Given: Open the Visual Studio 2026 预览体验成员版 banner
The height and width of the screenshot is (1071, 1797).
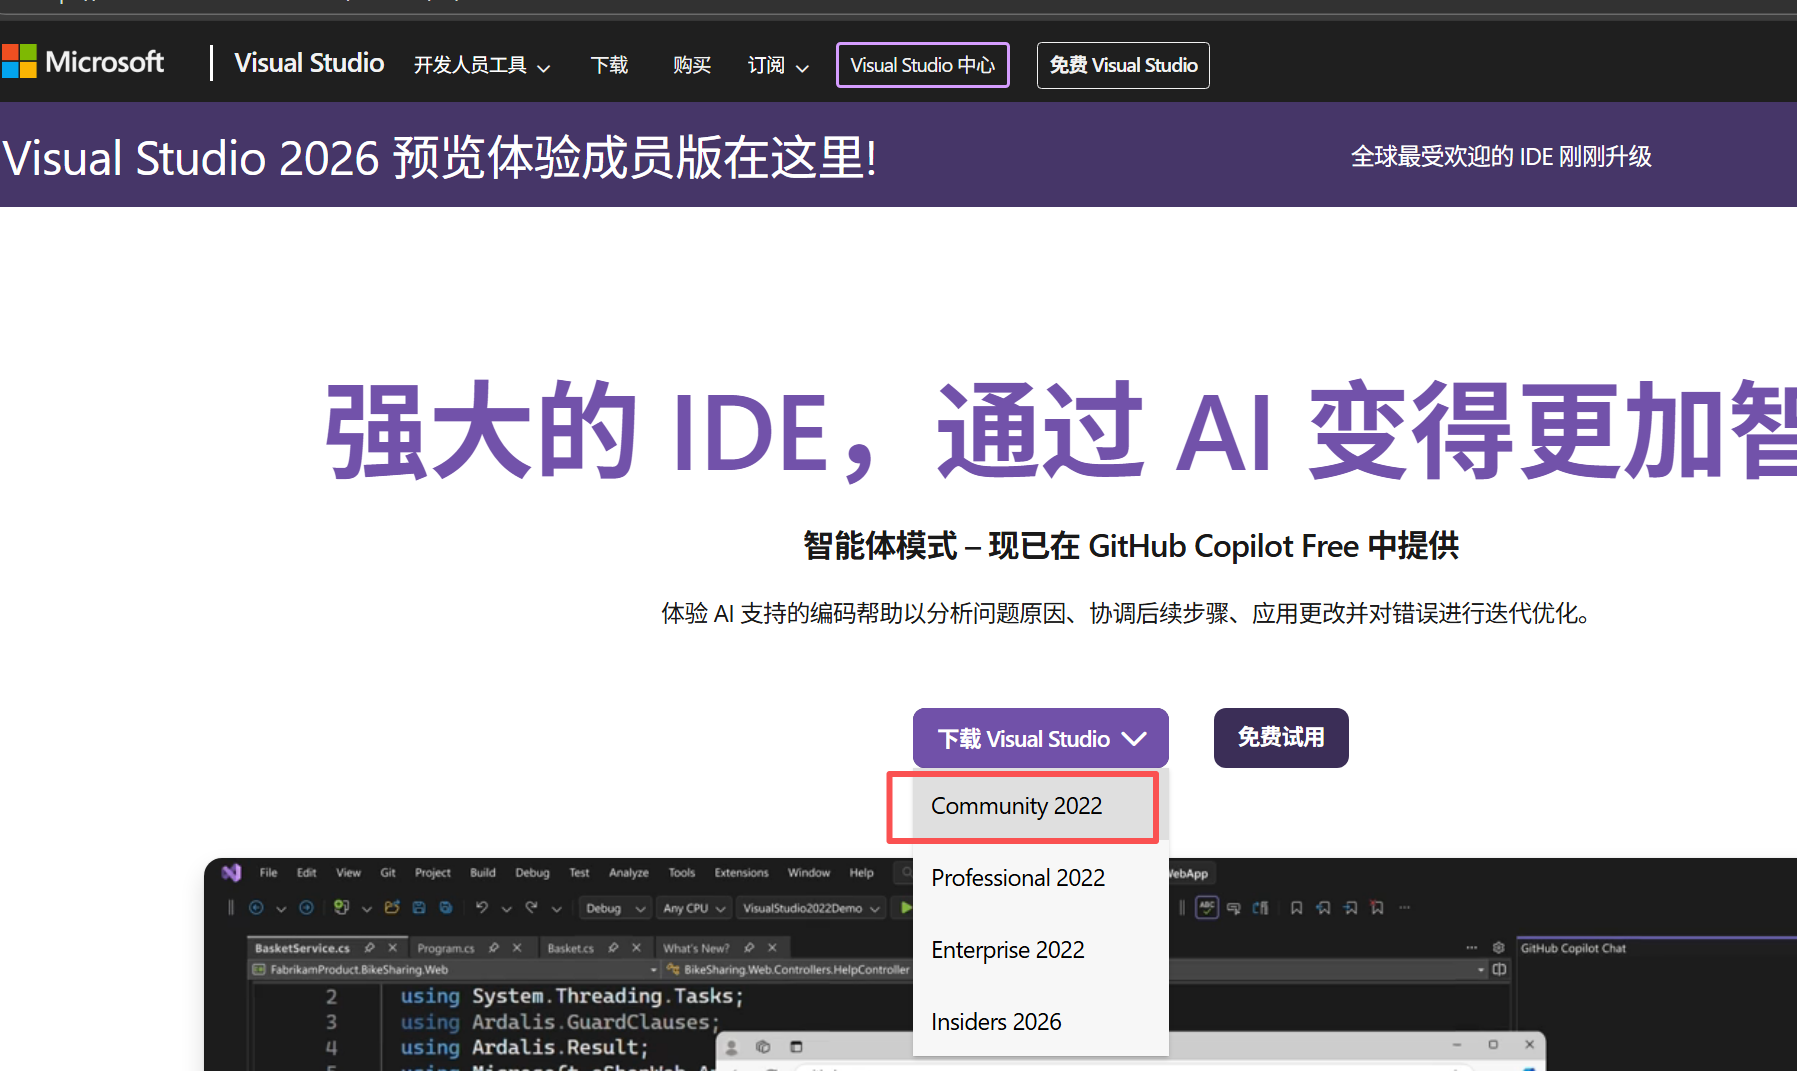Looking at the screenshot, I should (x=440, y=158).
